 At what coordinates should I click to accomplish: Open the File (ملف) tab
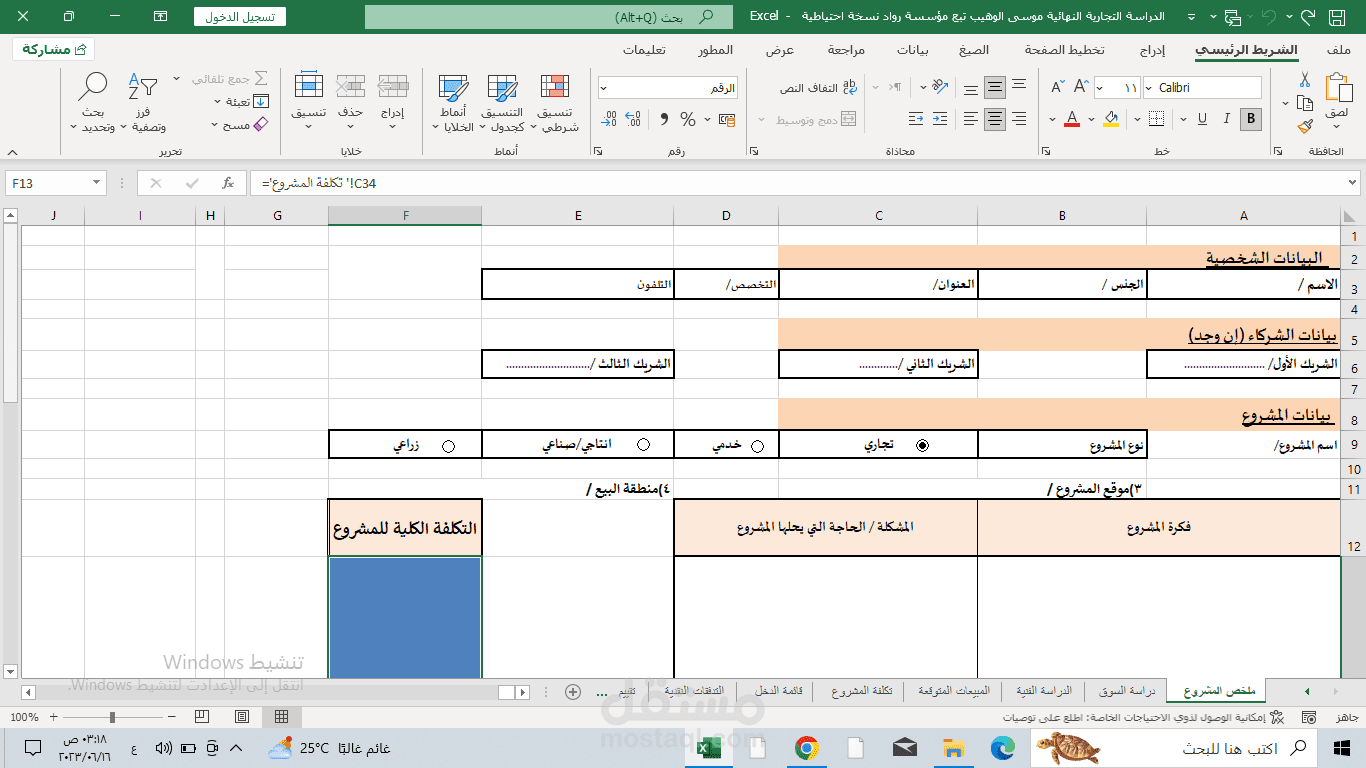1339,50
